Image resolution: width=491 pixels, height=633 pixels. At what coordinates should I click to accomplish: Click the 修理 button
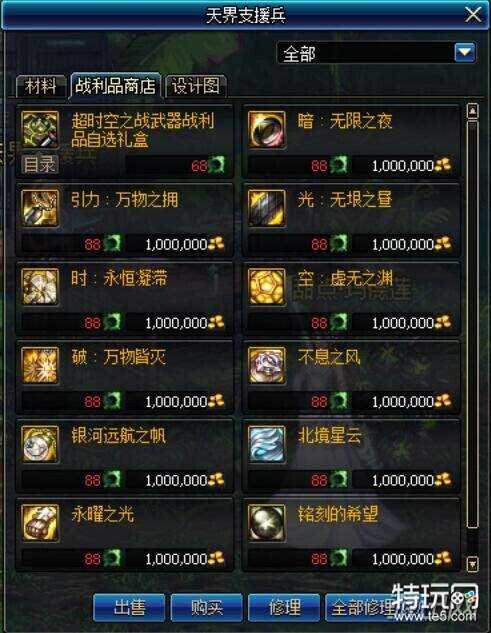284,607
